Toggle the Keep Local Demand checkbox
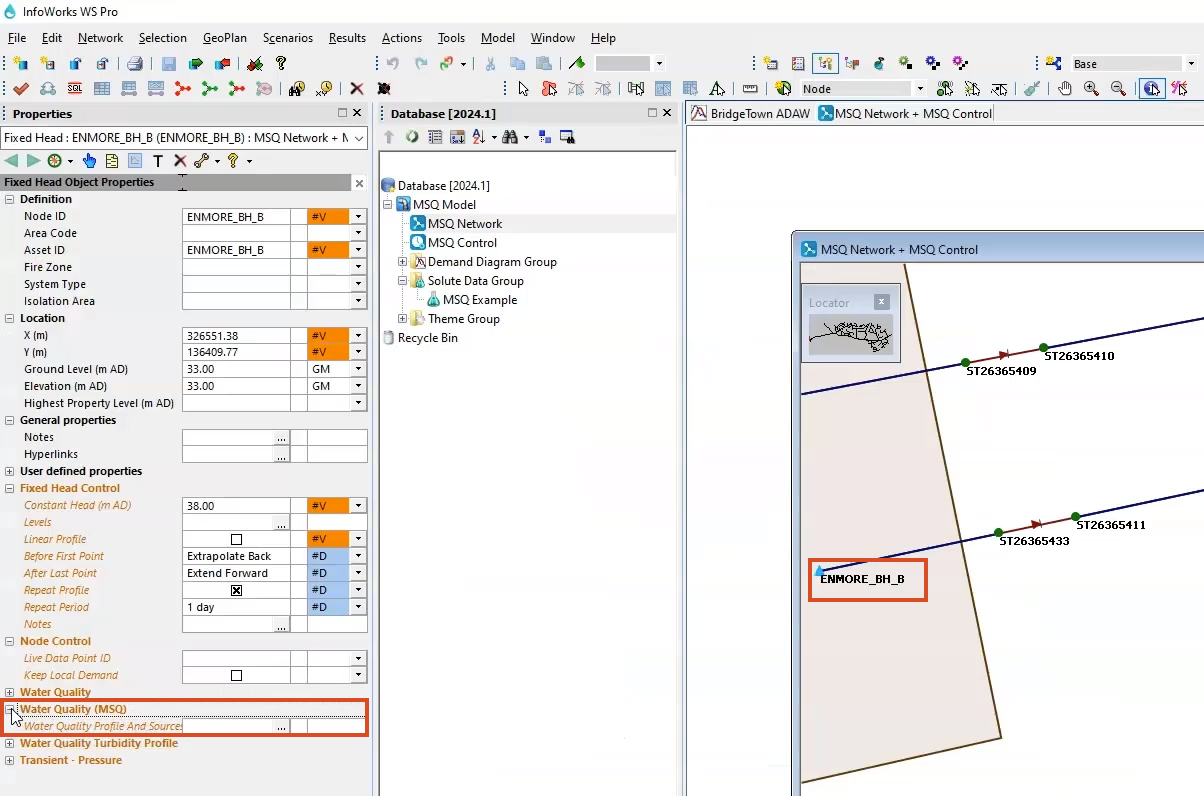Screen dimensions: 1204x796 pyautogui.click(x=236, y=676)
